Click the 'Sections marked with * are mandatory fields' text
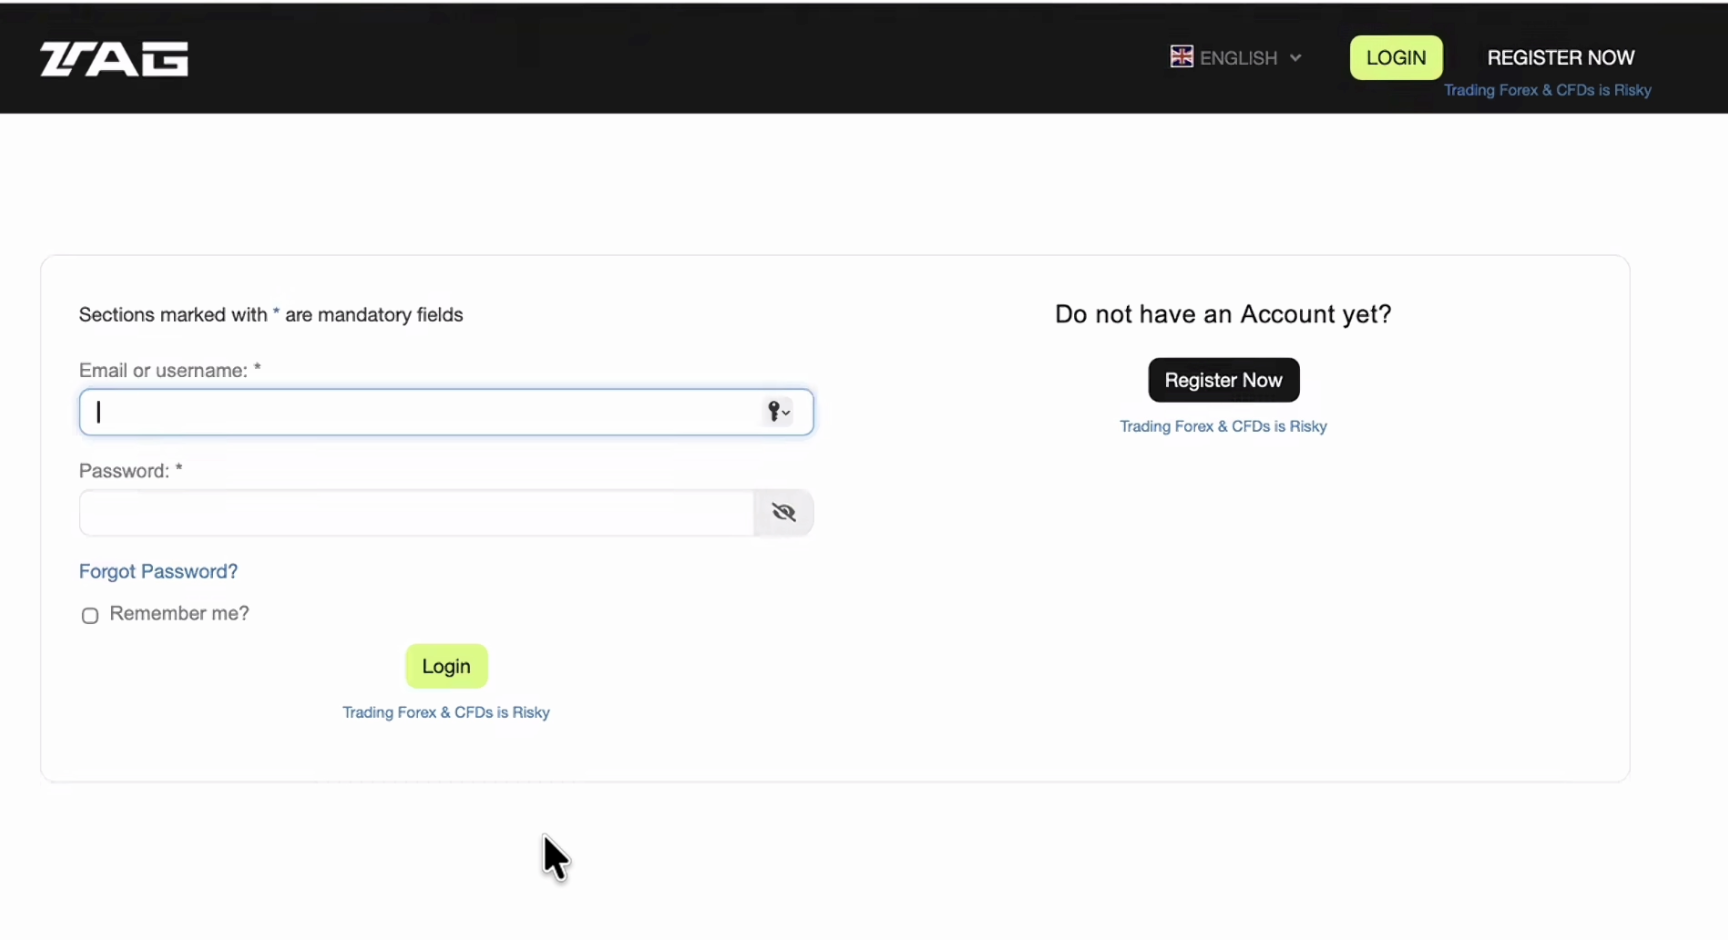Image resolution: width=1728 pixels, height=940 pixels. [x=271, y=315]
